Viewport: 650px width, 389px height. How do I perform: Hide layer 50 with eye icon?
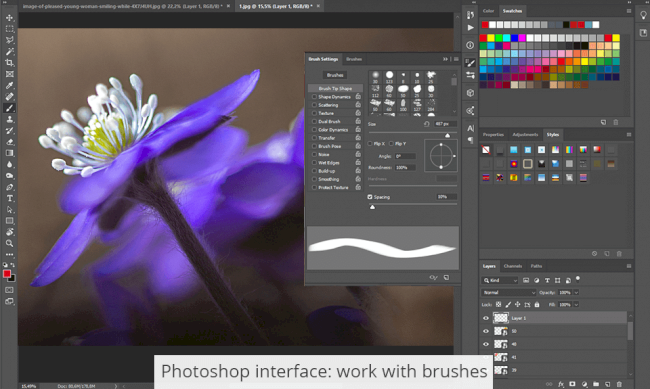tap(486, 331)
